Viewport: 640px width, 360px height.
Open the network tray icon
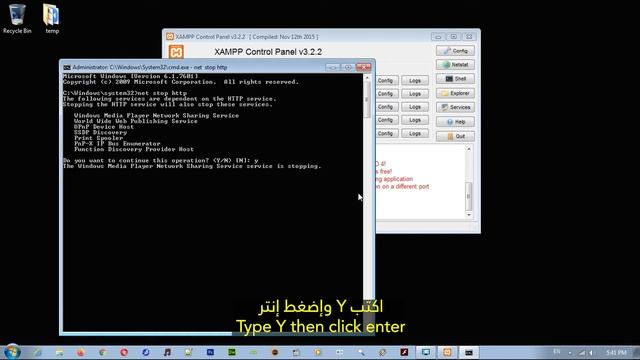coord(582,352)
